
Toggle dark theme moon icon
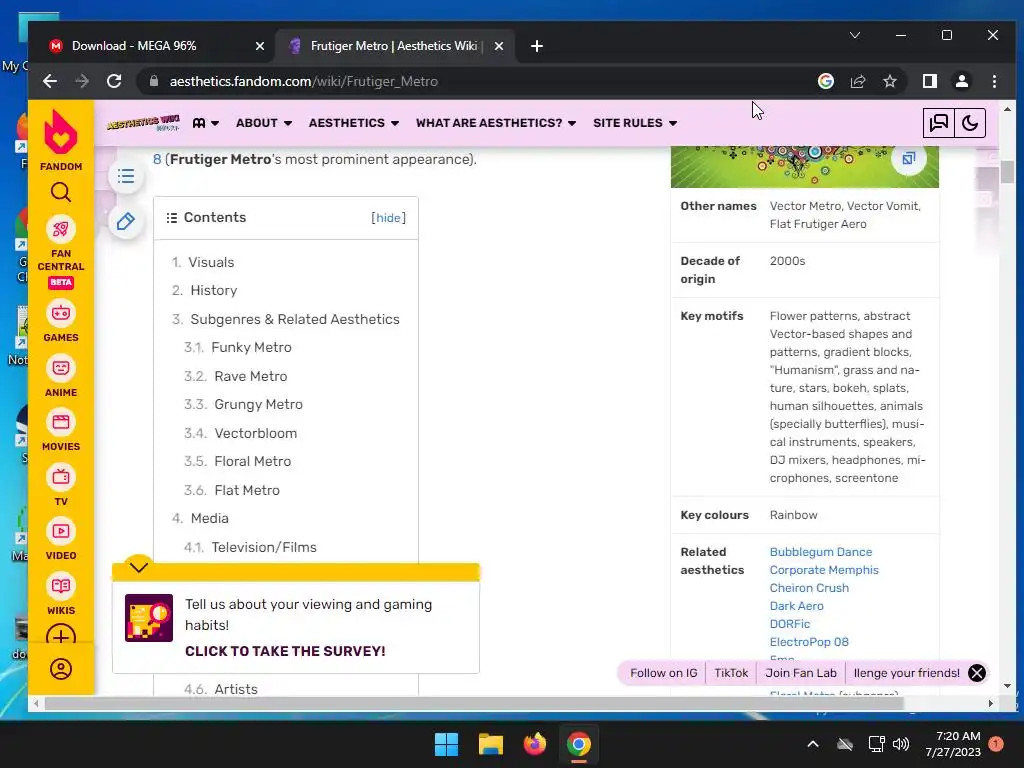coord(970,123)
